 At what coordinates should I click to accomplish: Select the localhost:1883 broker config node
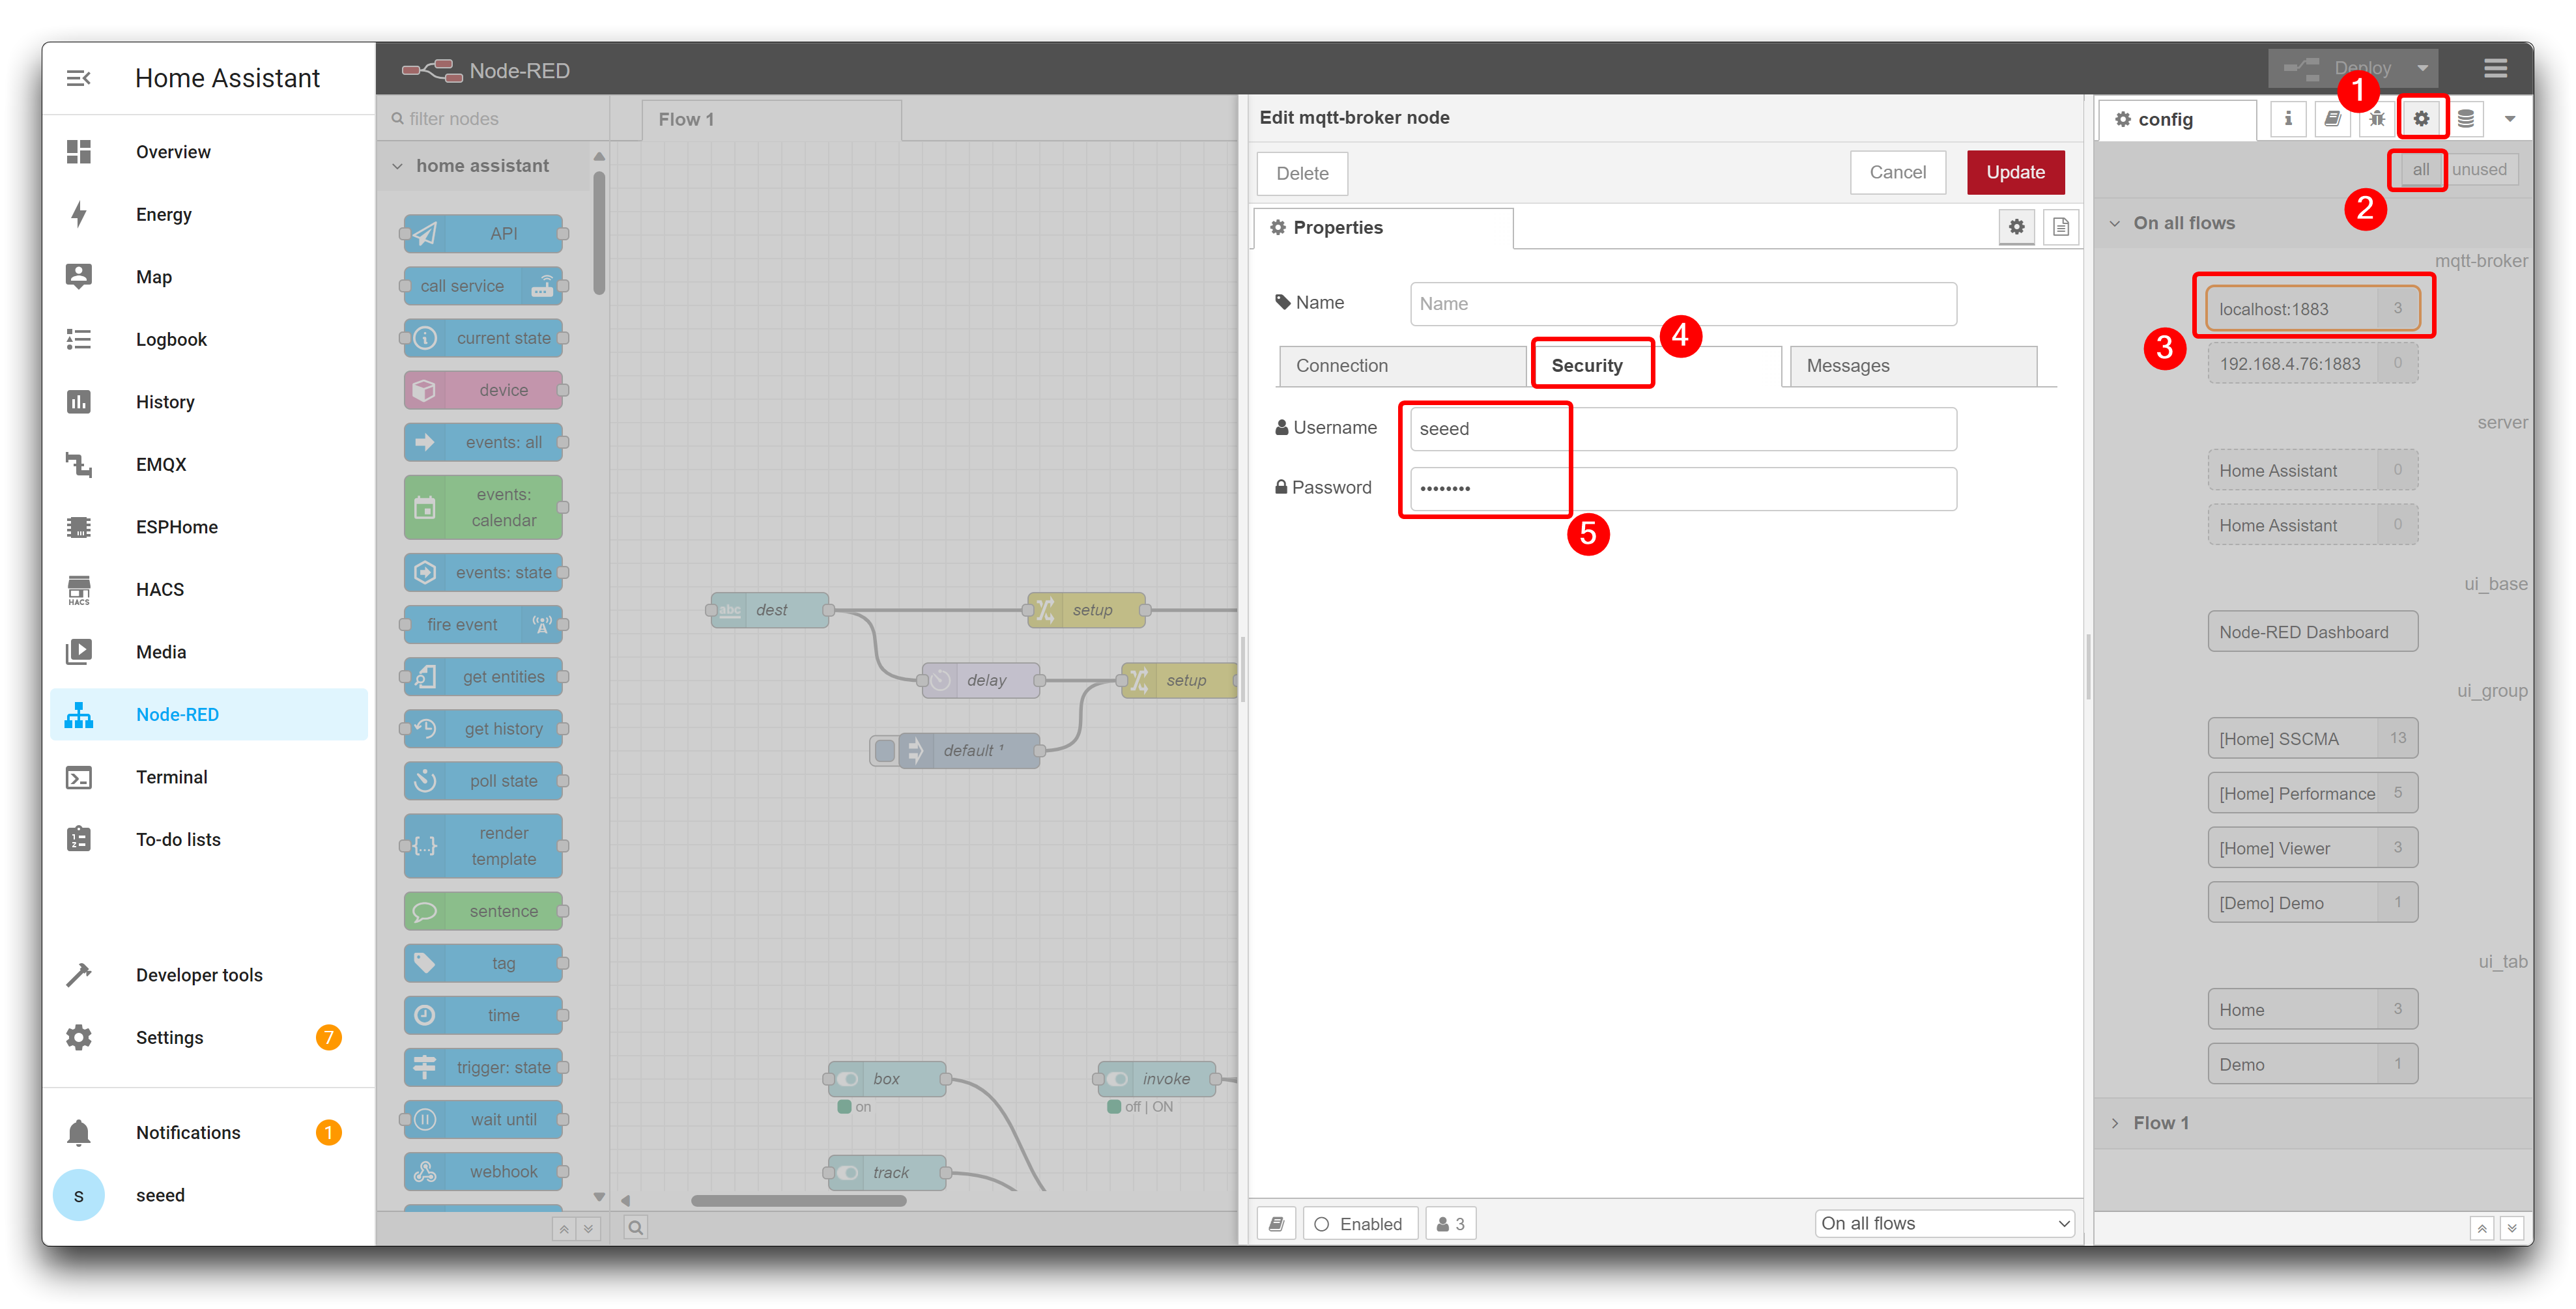[x=2312, y=308]
